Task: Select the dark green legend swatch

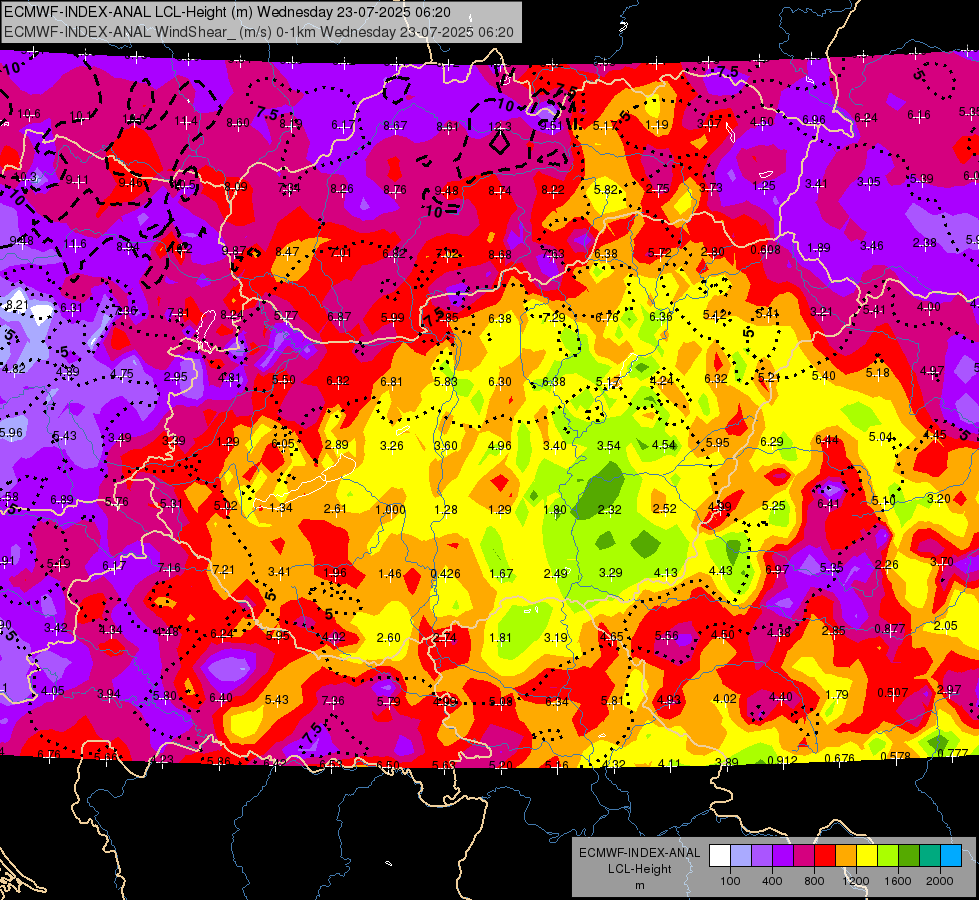Action: (x=909, y=856)
